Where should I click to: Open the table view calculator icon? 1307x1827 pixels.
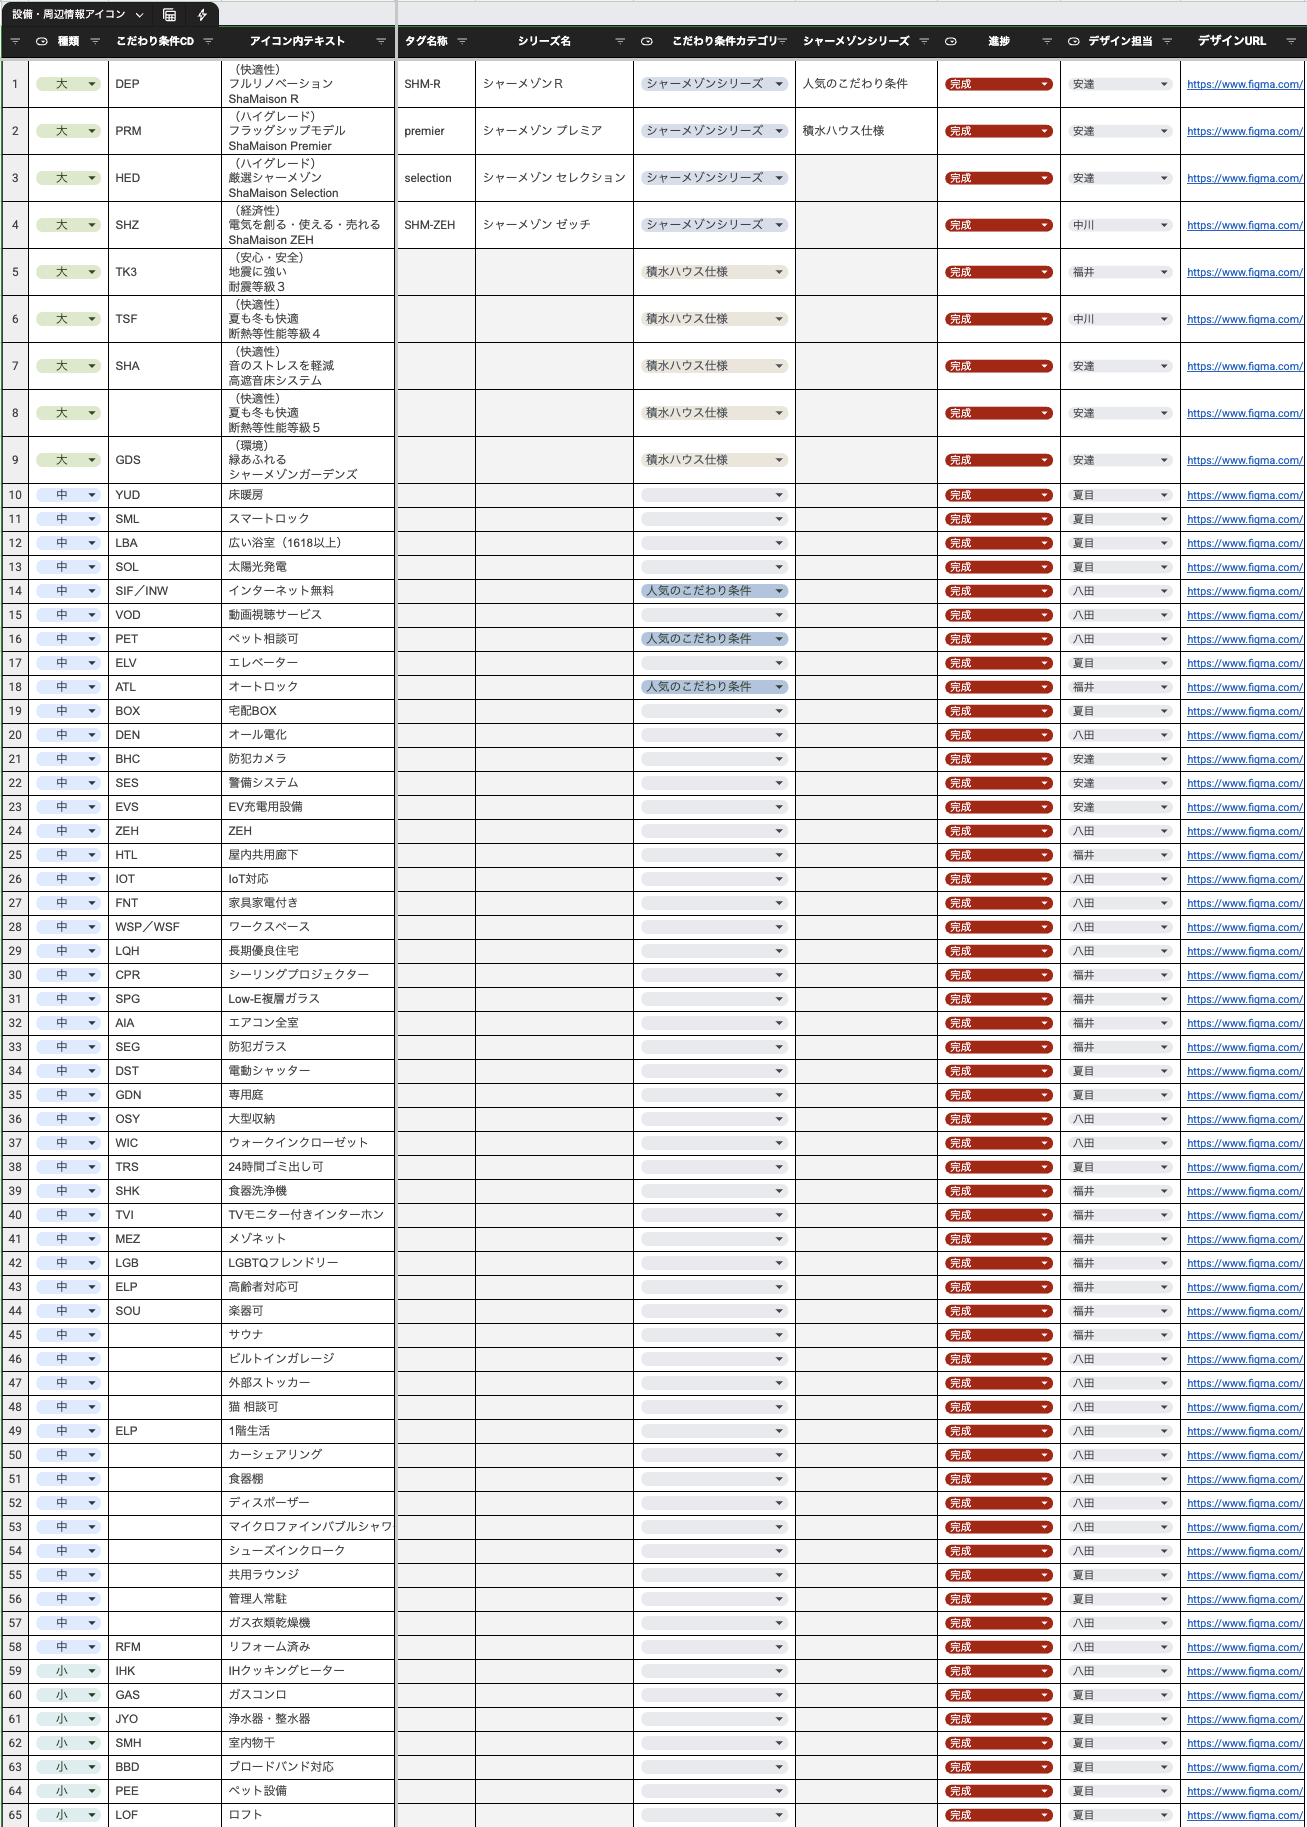click(170, 15)
